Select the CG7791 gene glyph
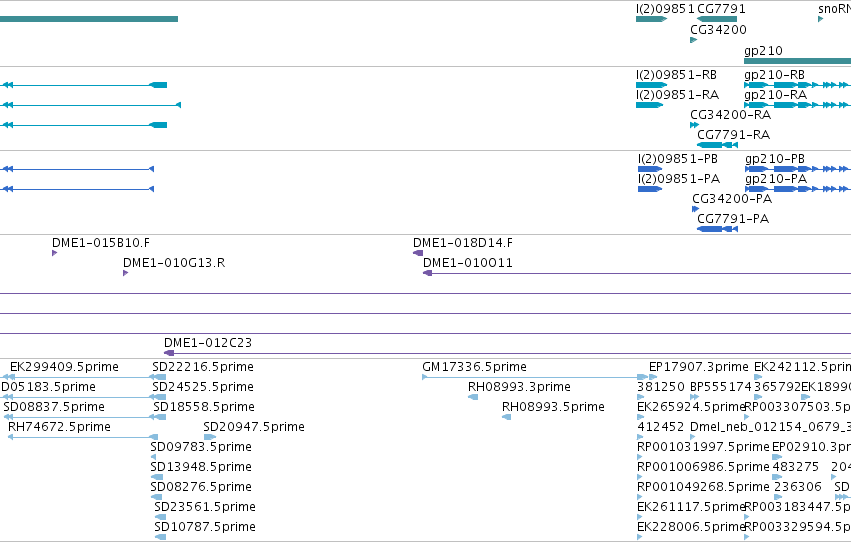Image resolution: width=851 pixels, height=542 pixels. point(717,19)
